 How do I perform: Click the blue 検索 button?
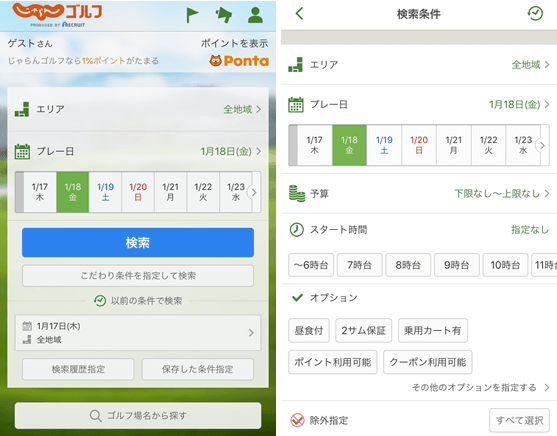pos(138,243)
